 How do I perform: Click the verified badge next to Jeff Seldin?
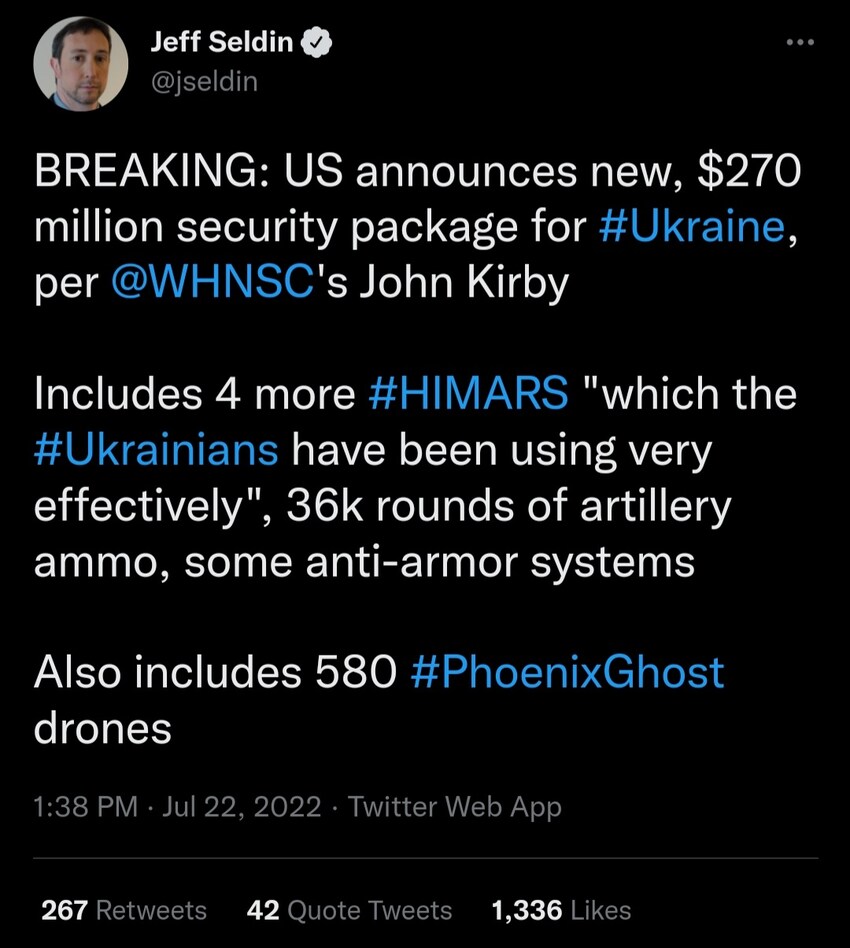tap(316, 42)
